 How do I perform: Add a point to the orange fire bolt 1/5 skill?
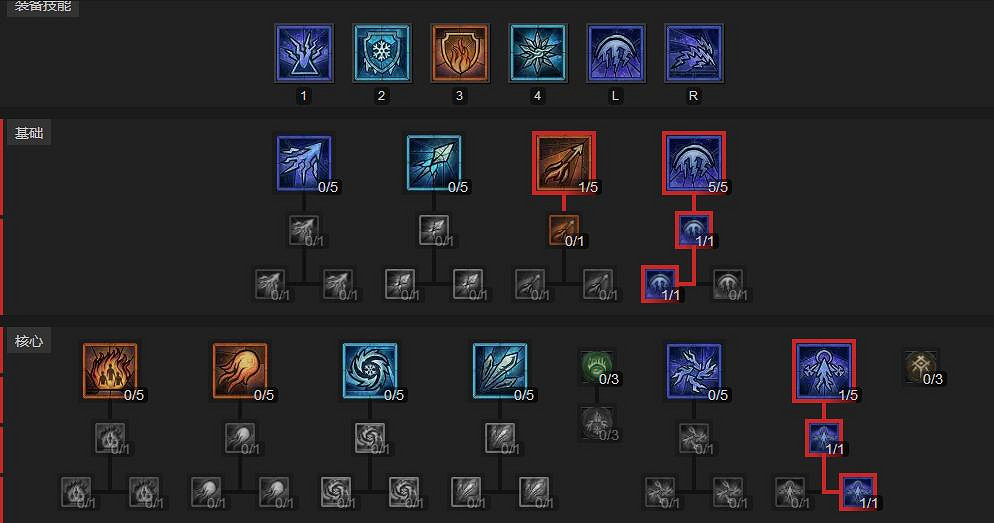[x=564, y=163]
